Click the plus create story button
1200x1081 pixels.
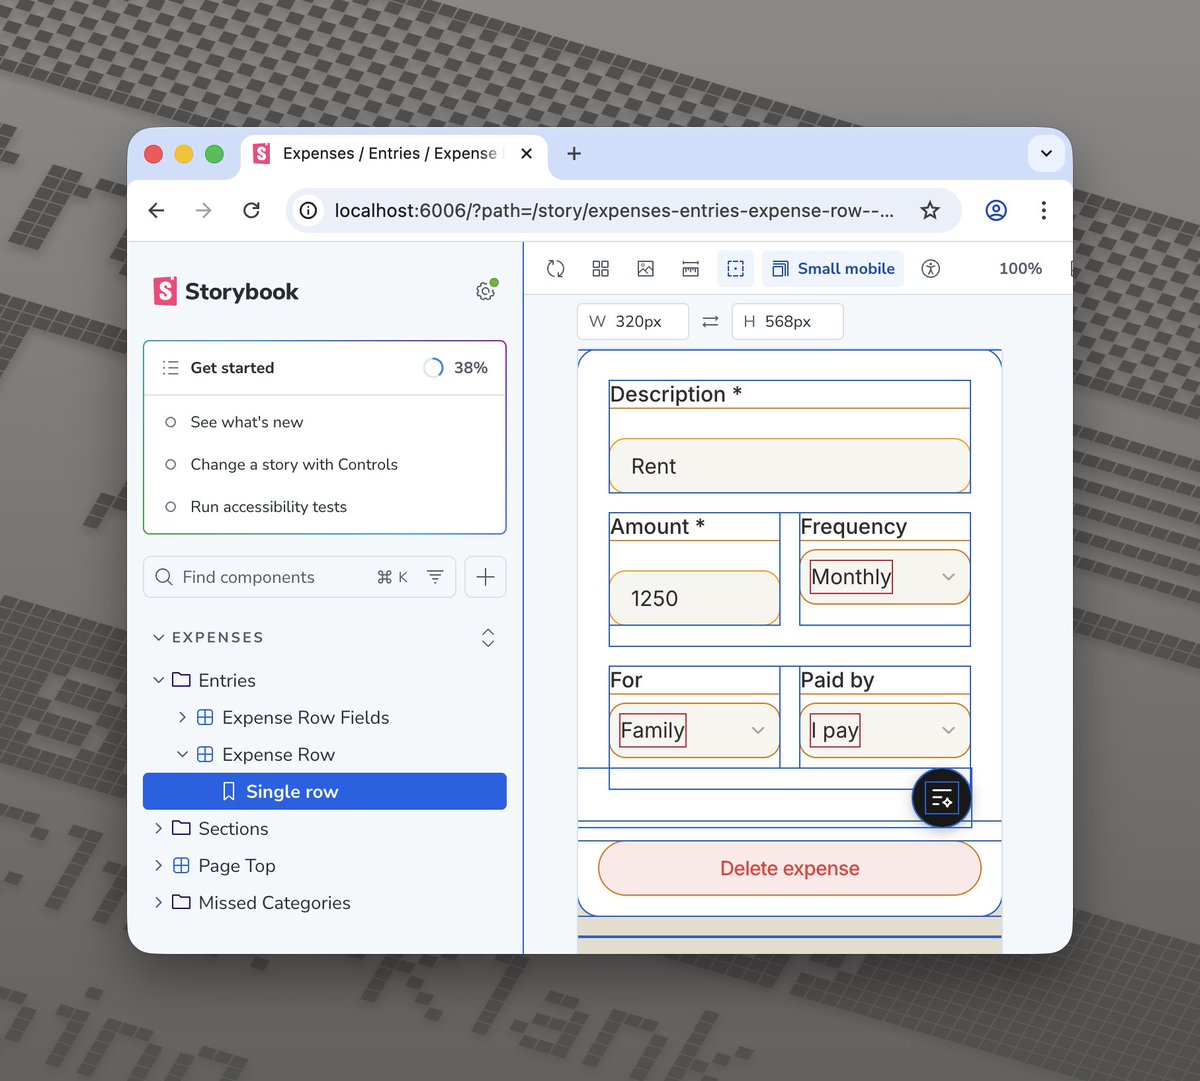click(x=485, y=577)
